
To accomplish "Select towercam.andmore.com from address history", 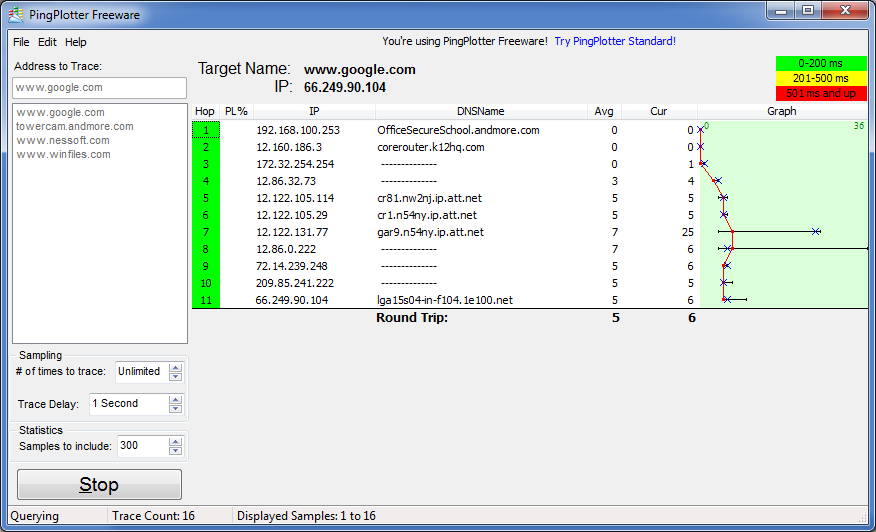I will (x=75, y=127).
